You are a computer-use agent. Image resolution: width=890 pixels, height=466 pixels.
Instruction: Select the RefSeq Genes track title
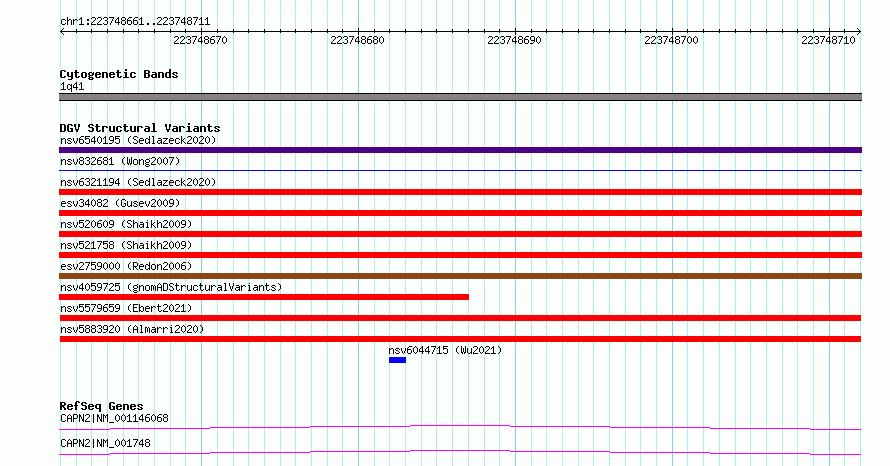tap(101, 406)
